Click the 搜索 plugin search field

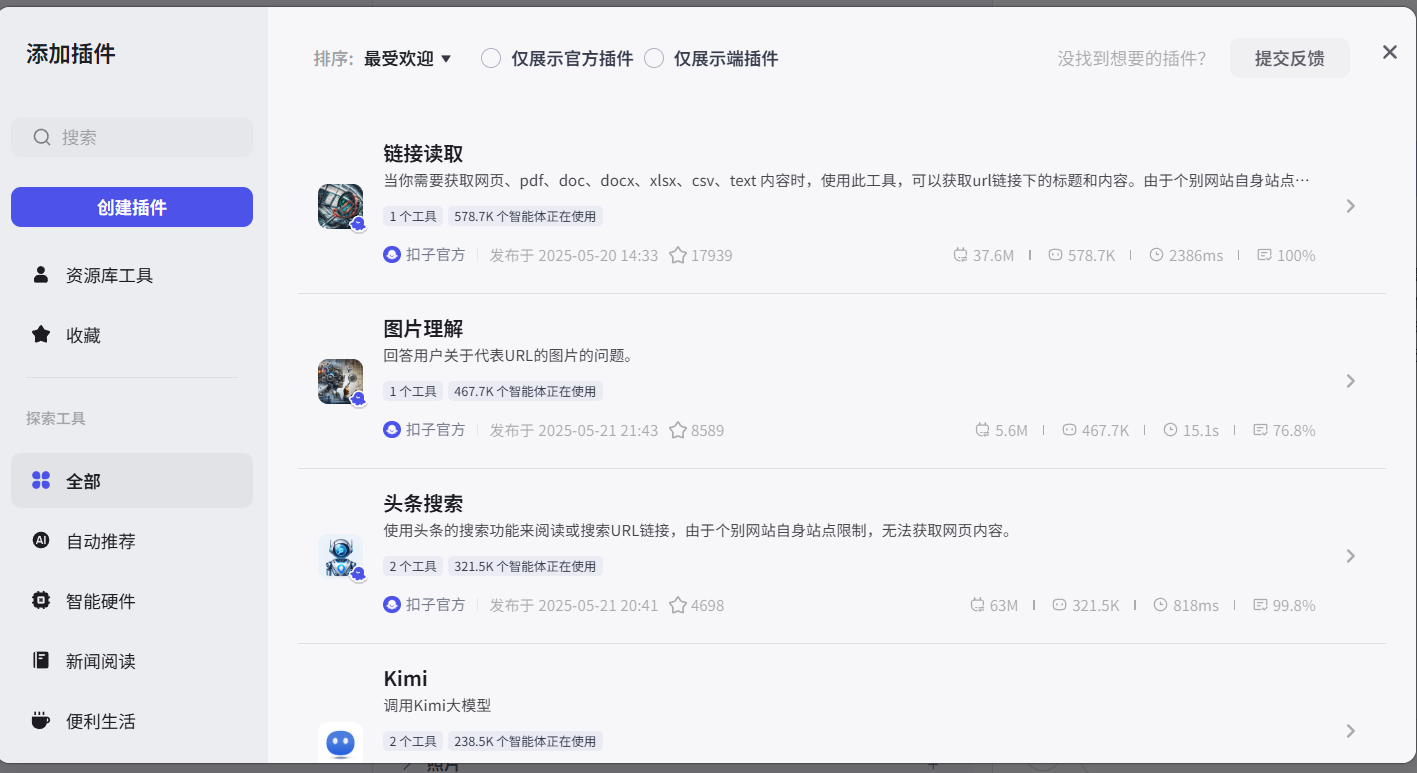pyautogui.click(x=140, y=138)
